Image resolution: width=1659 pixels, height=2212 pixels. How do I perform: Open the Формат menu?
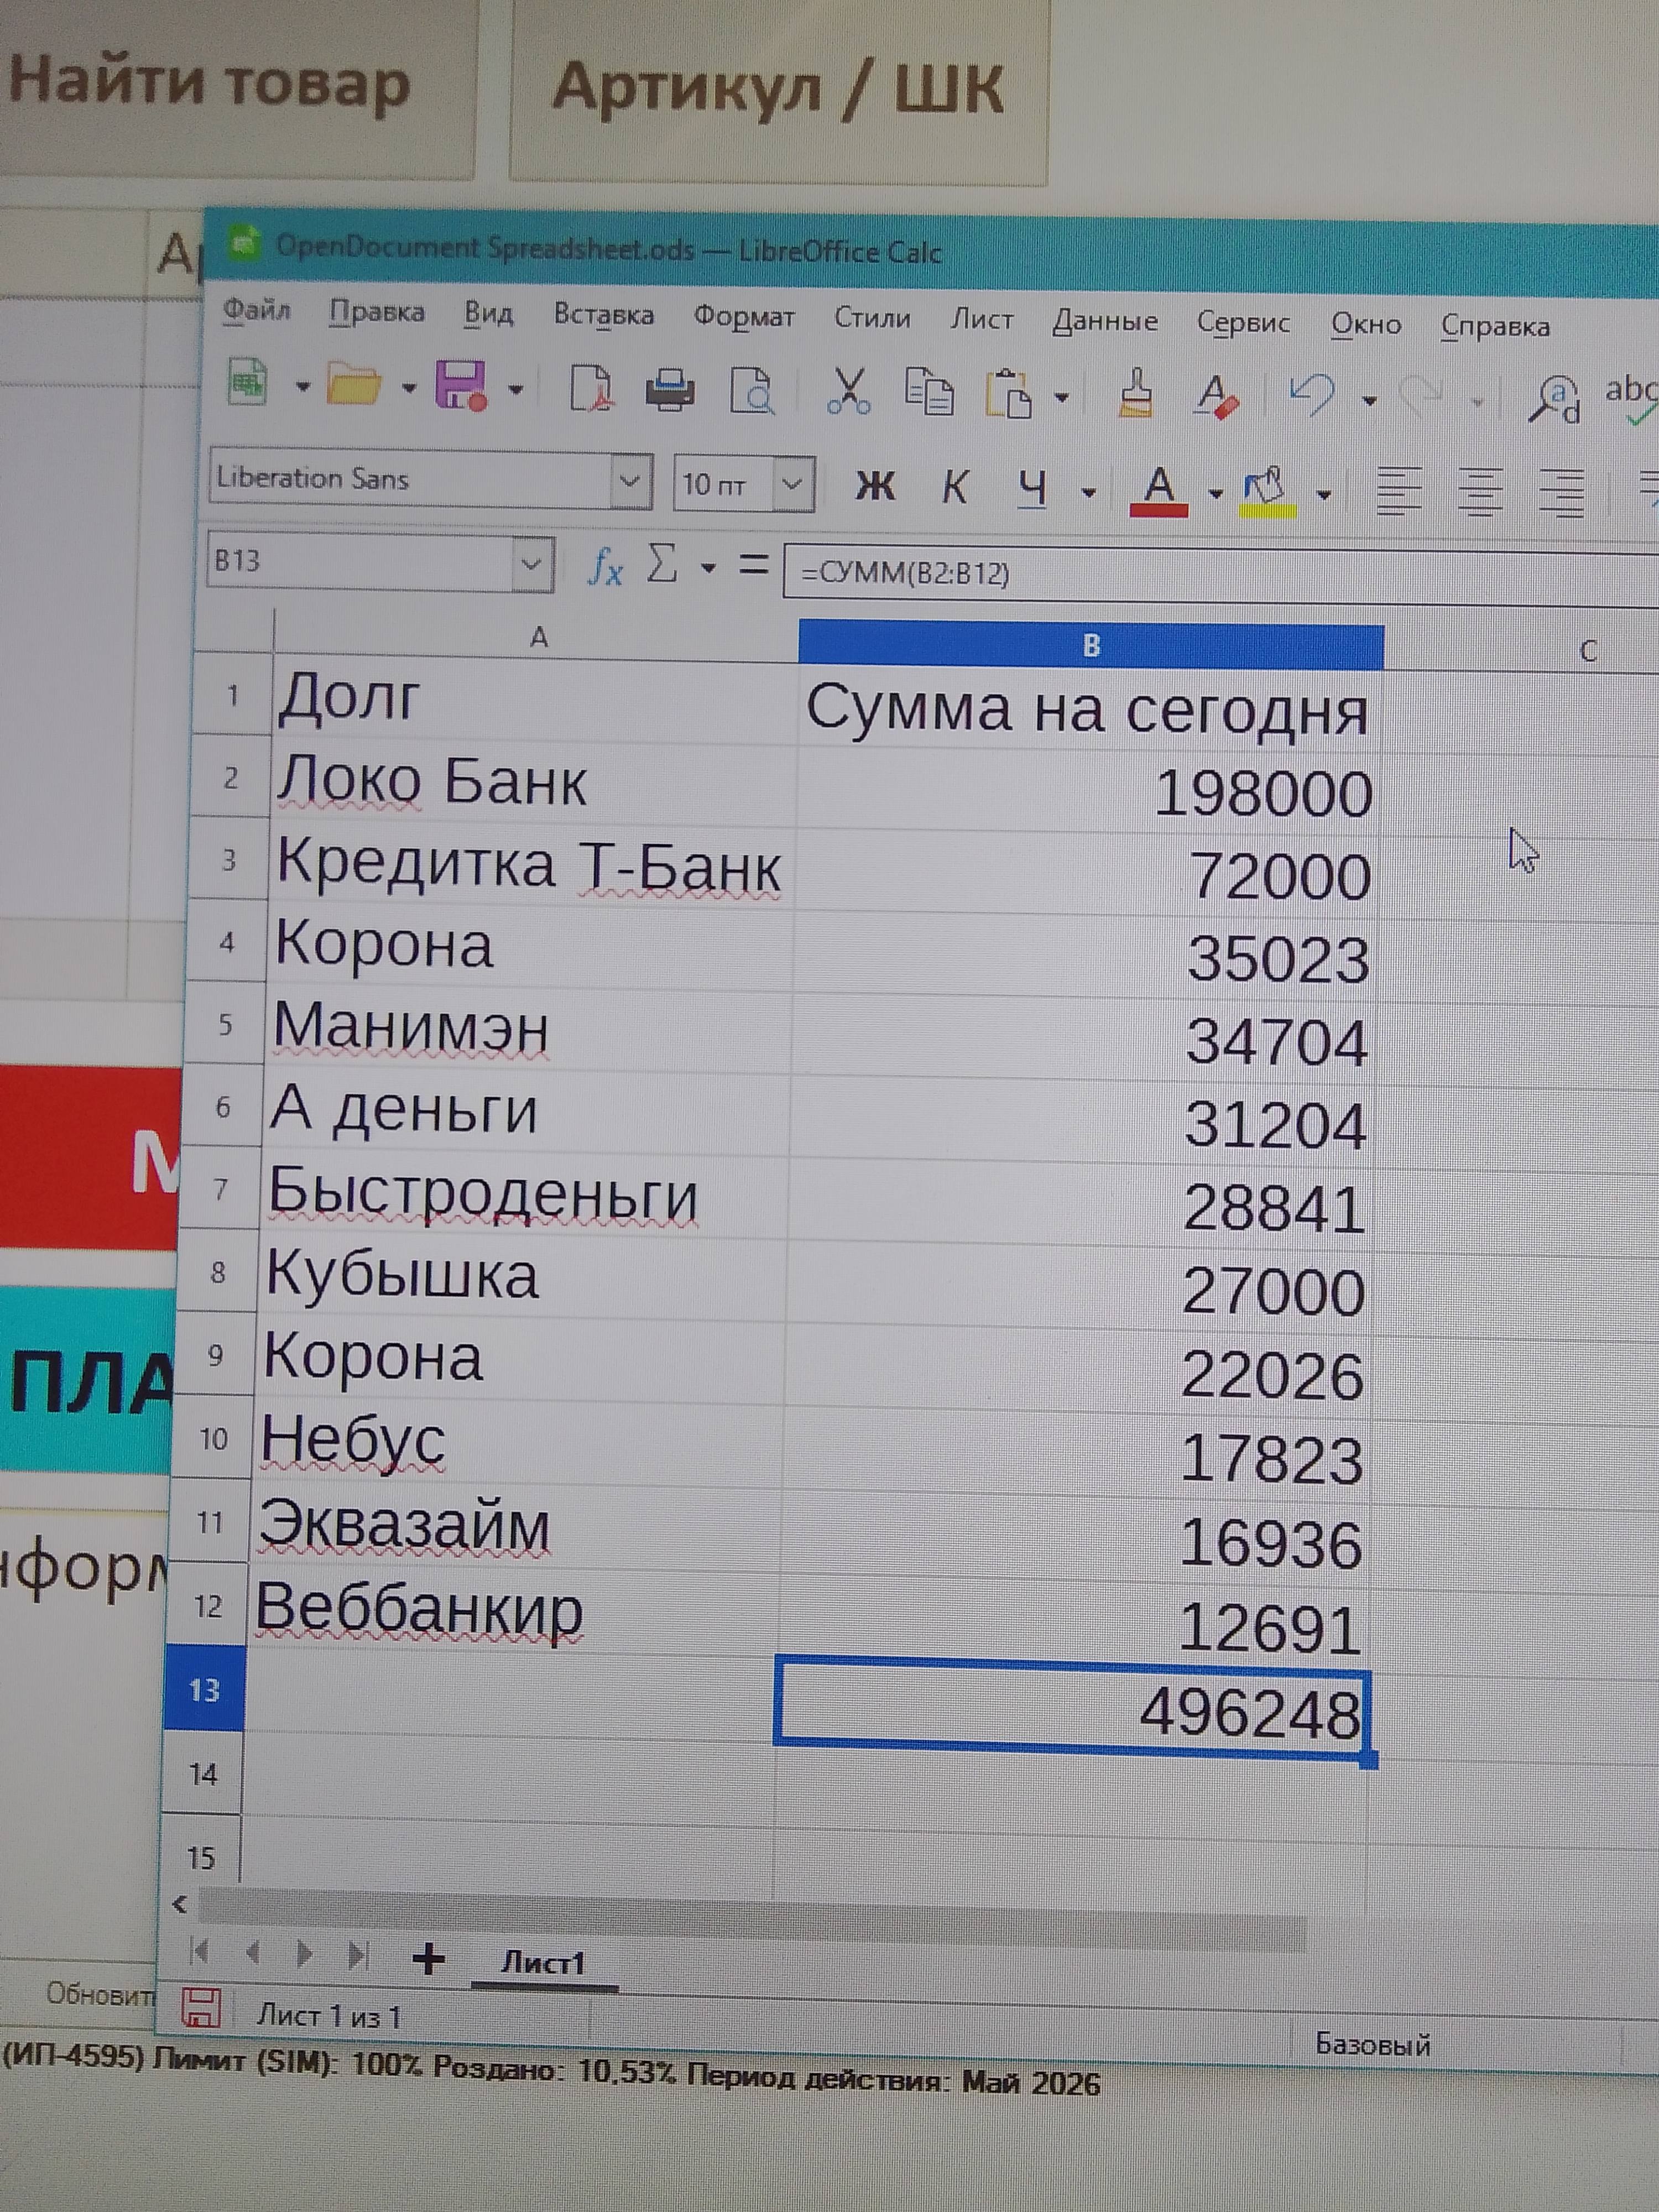click(744, 317)
